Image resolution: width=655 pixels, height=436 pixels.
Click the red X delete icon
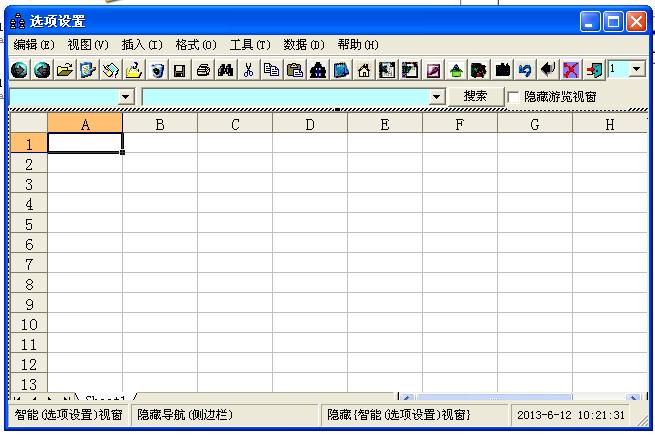[571, 70]
